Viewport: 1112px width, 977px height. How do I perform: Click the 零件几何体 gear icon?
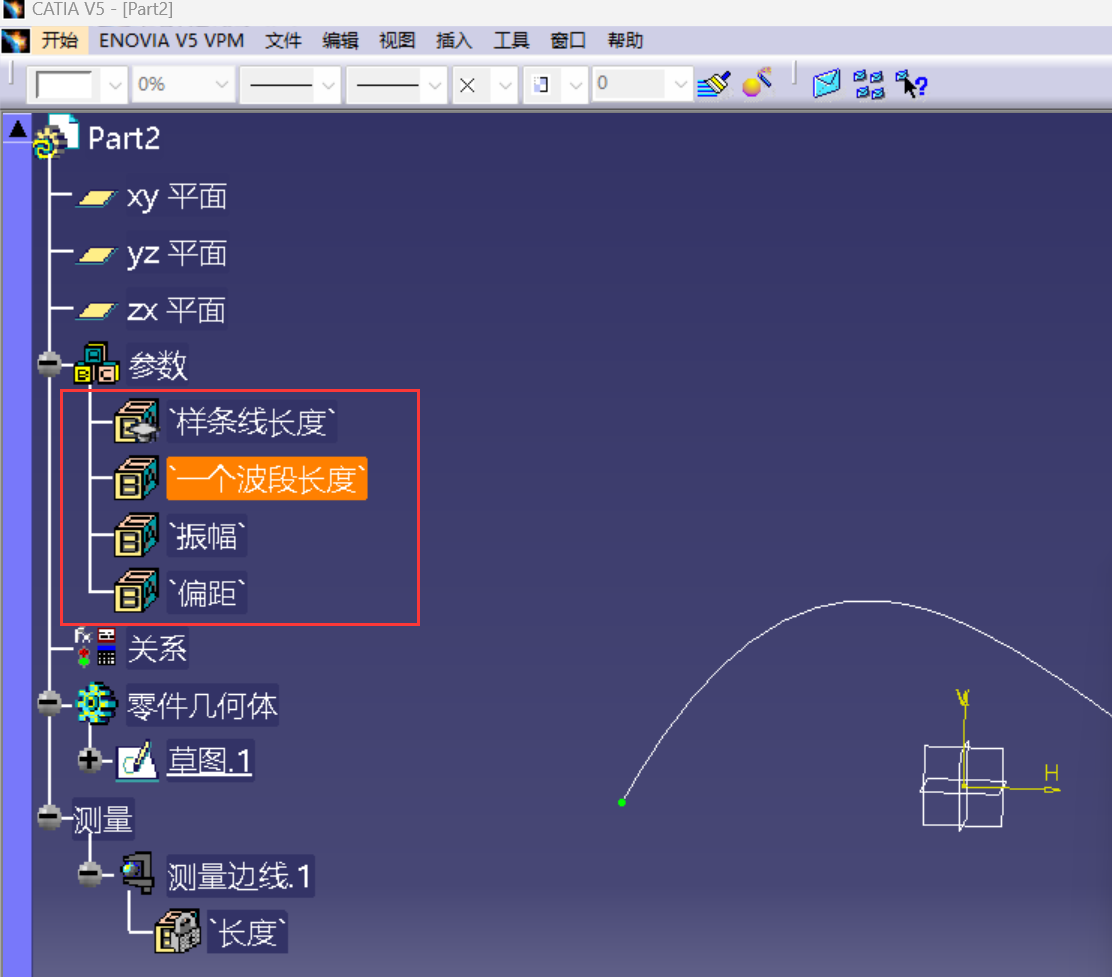(x=96, y=703)
